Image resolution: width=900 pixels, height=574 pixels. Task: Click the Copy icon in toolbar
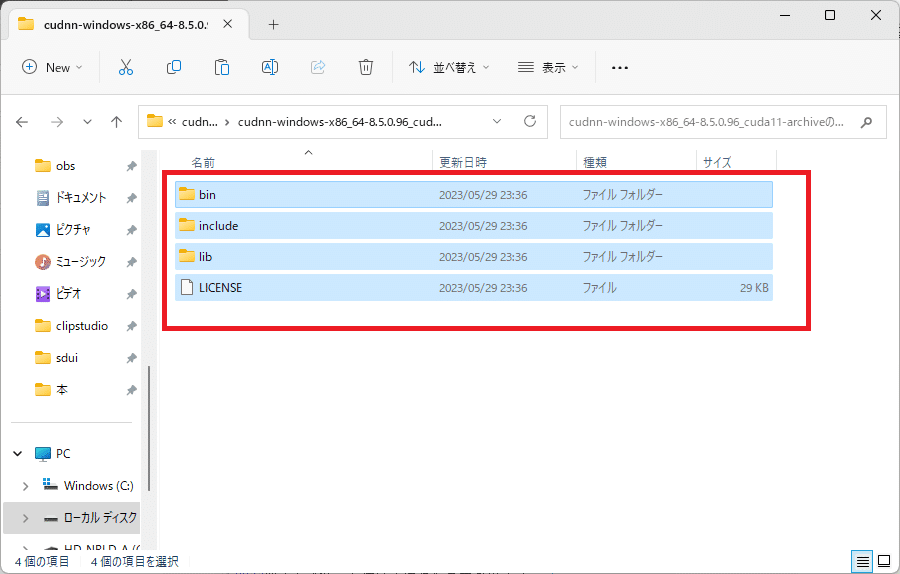(174, 67)
